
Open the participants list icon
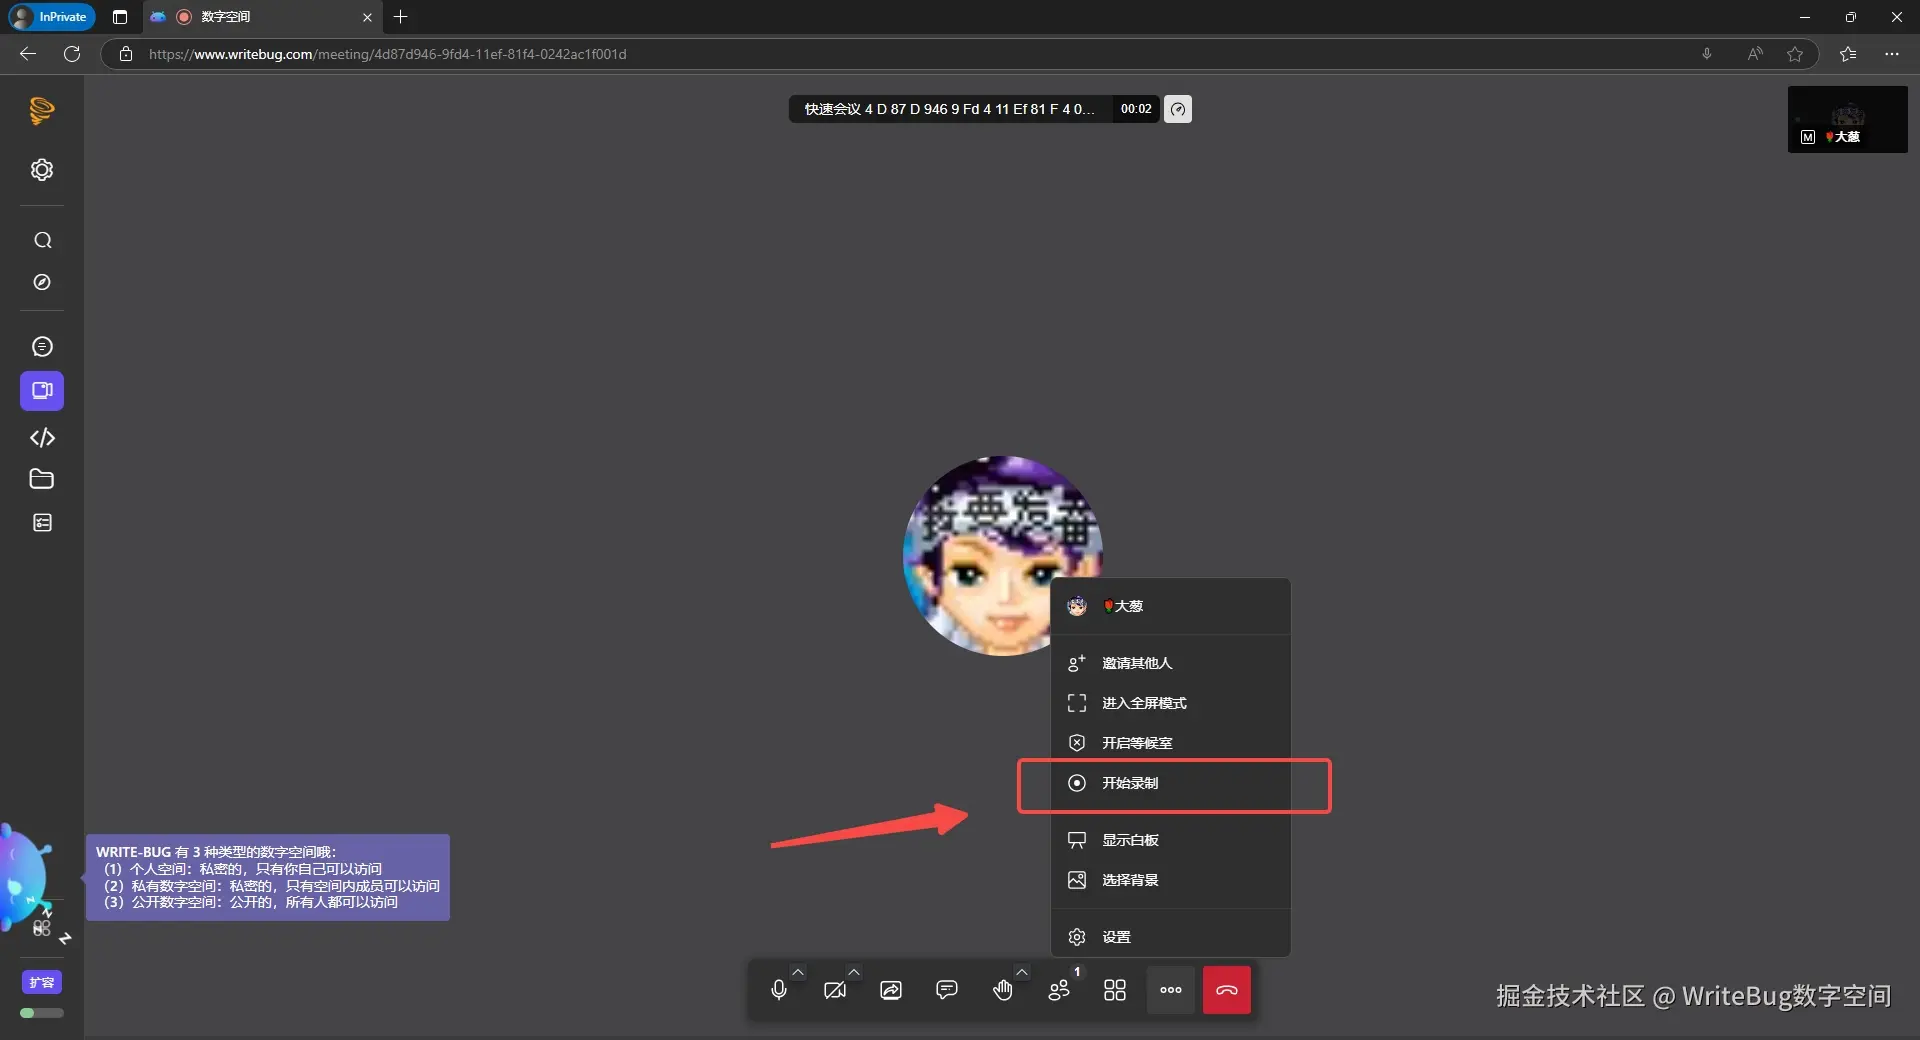point(1058,990)
